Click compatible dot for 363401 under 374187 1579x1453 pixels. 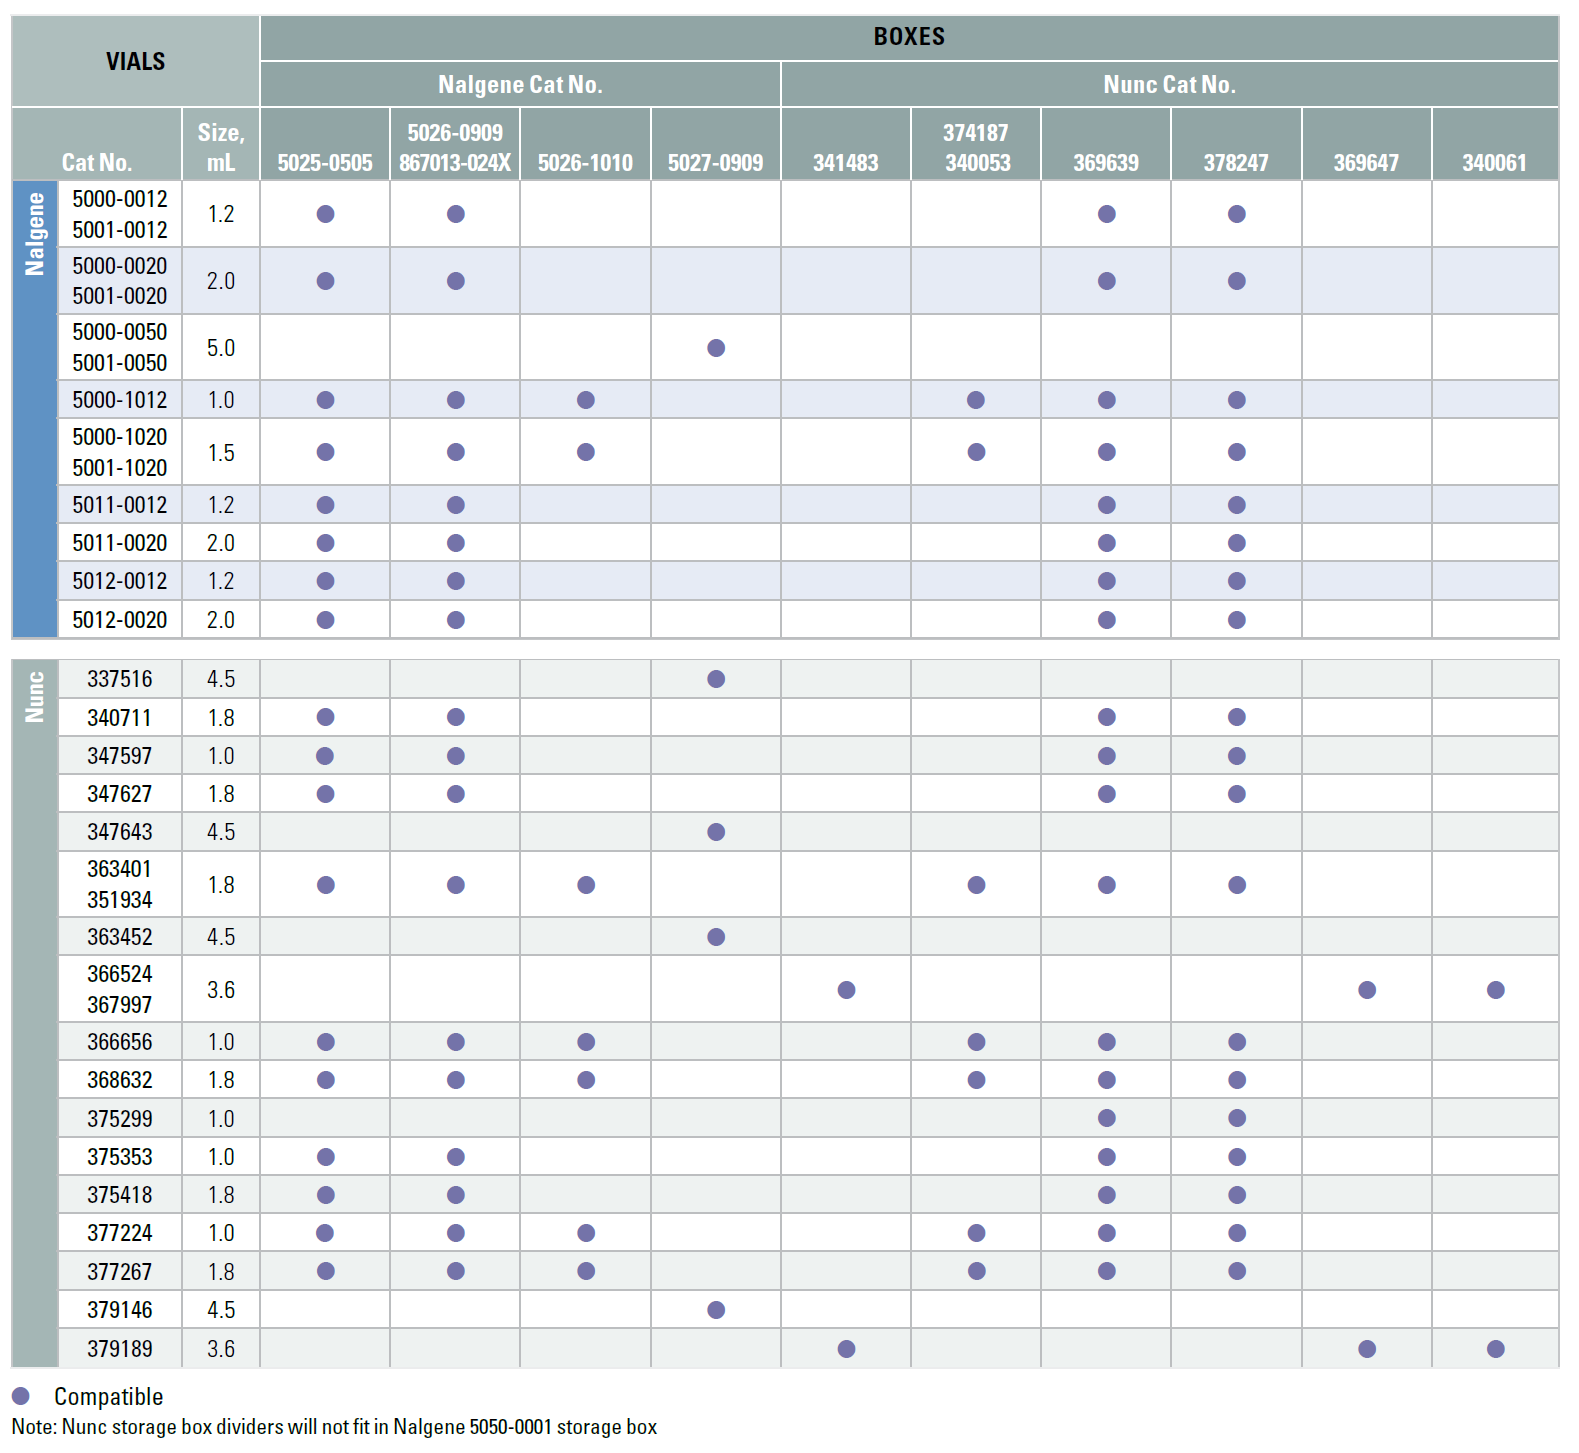pyautogui.click(x=977, y=885)
